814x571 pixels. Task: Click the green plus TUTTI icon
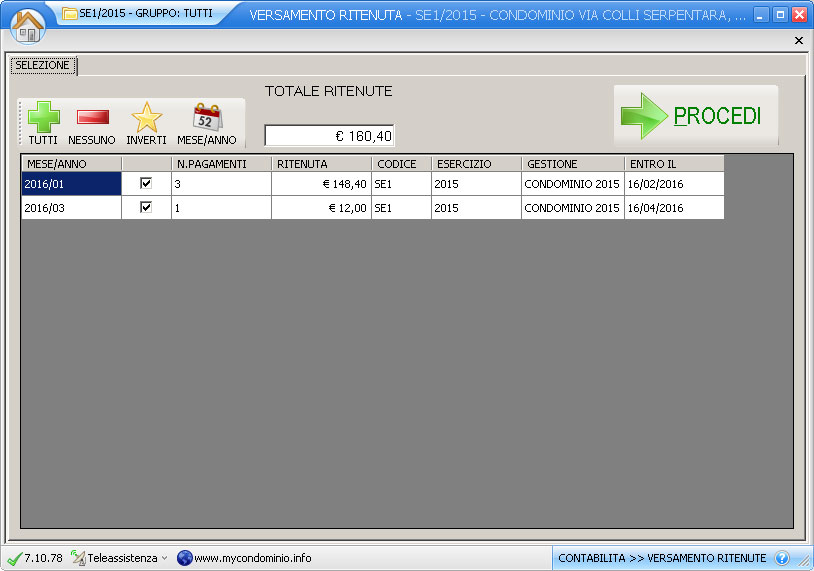(43, 118)
